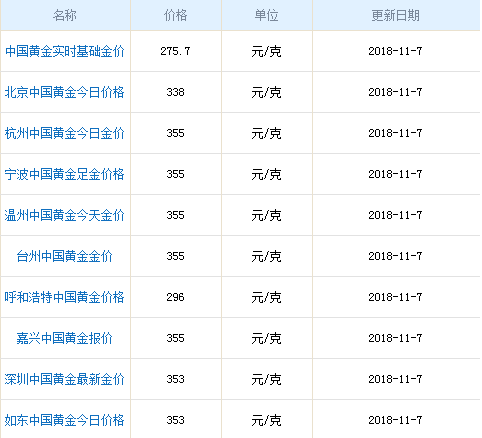482x438 pixels.
Task: Open 如东中国黄金今日价格 link
Action: pyautogui.click(x=65, y=420)
